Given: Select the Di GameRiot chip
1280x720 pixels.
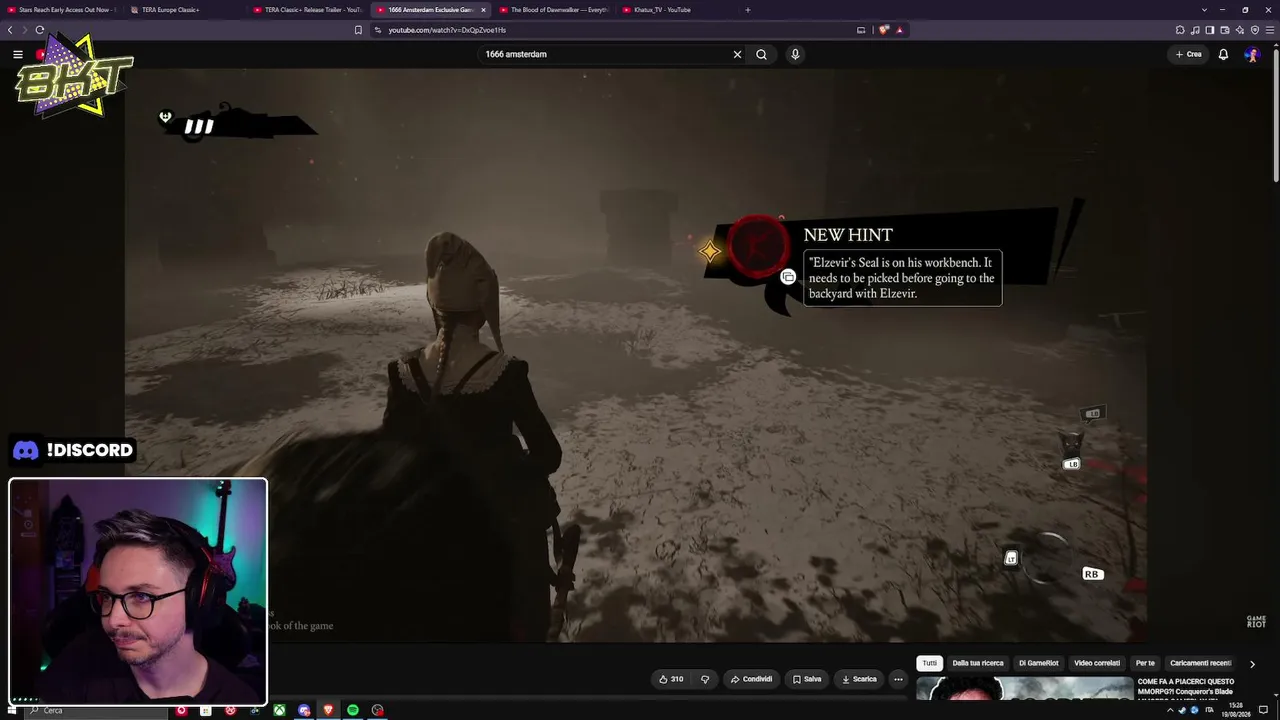Looking at the screenshot, I should (1038, 663).
